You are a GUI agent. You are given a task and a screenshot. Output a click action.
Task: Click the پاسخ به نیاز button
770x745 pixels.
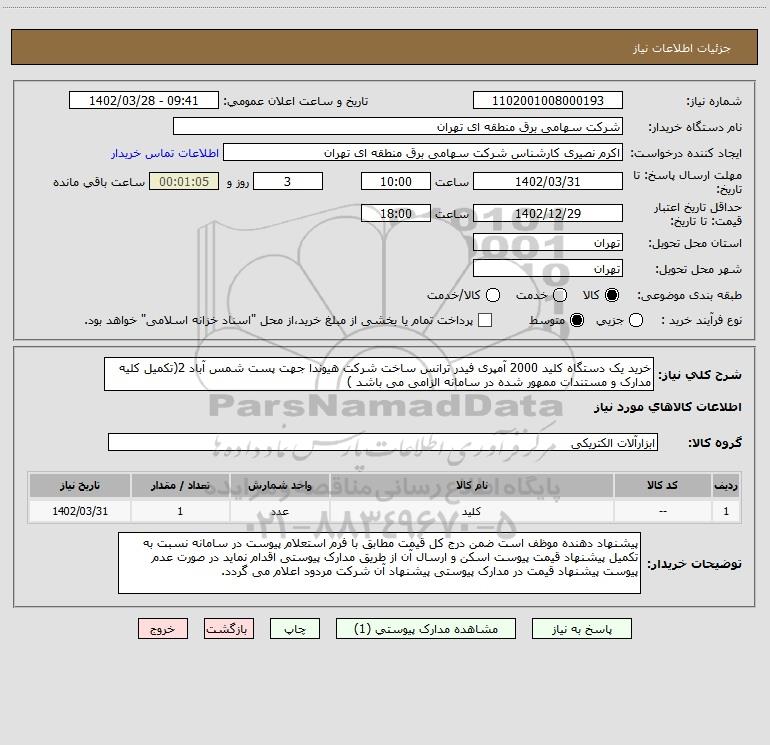pos(581,629)
